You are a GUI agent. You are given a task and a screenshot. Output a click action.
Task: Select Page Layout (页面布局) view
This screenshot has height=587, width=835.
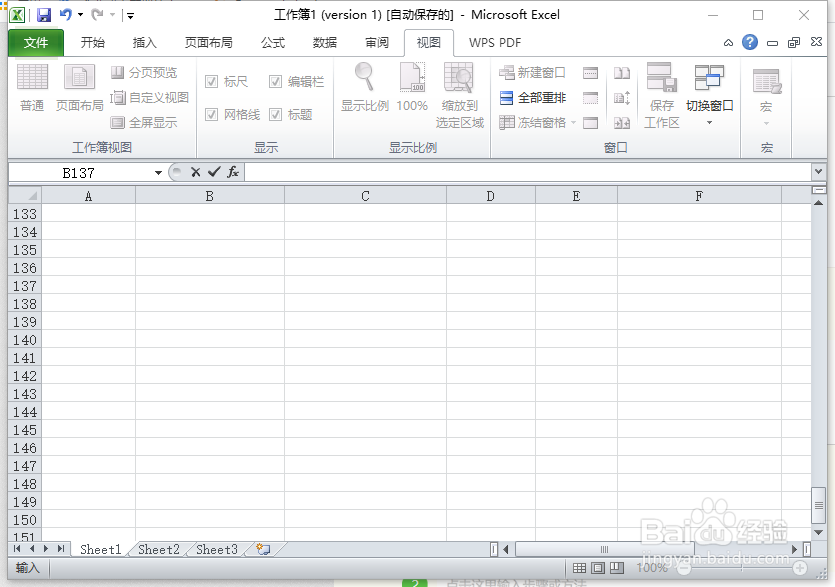79,95
